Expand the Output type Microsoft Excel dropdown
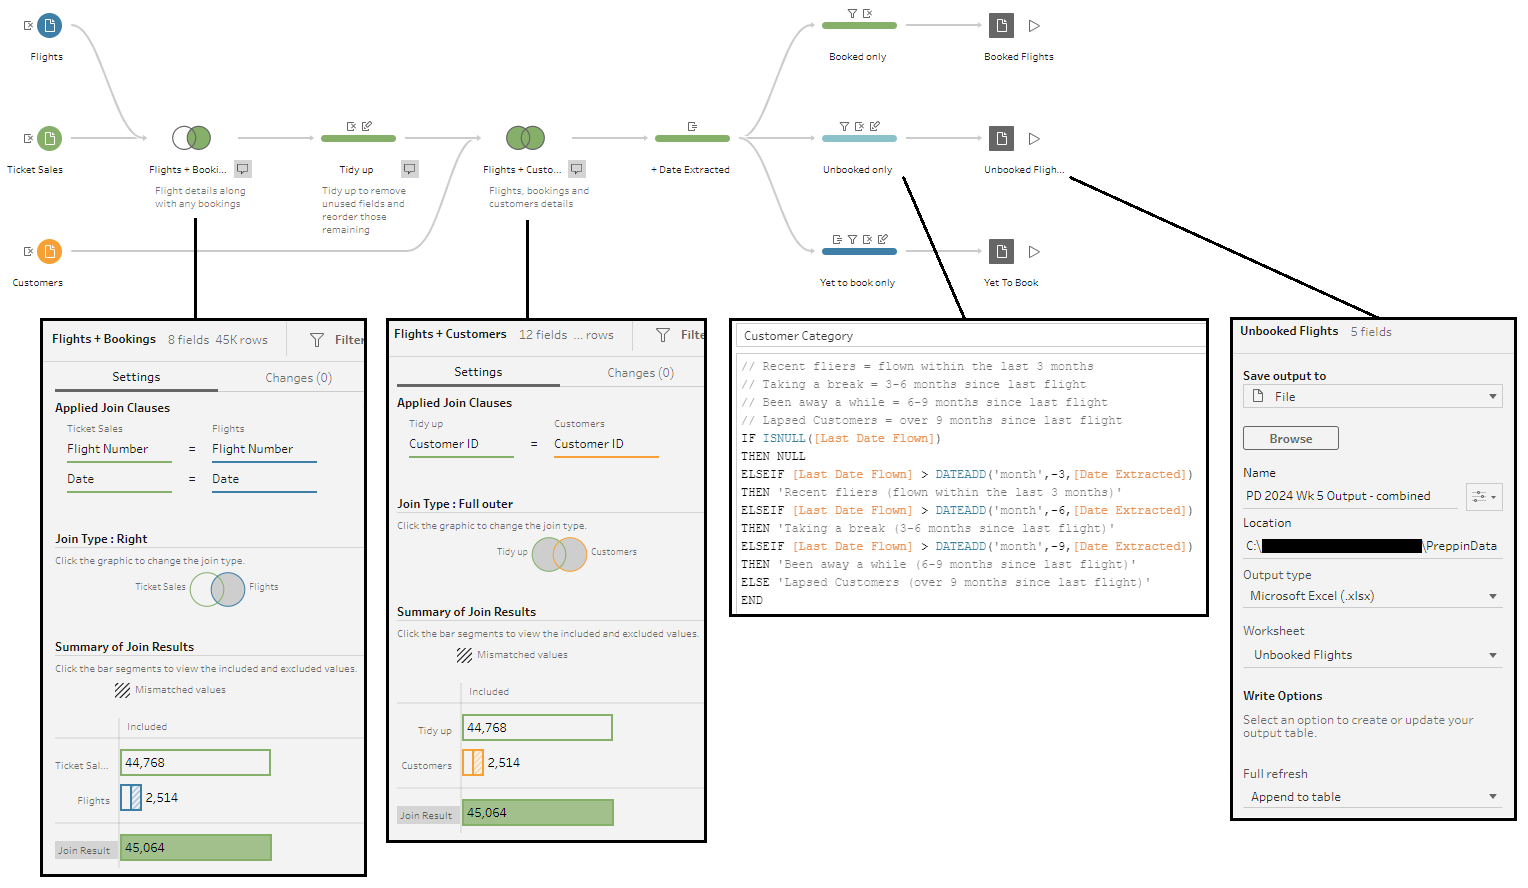This screenshot has height=888, width=1528. coord(1372,596)
